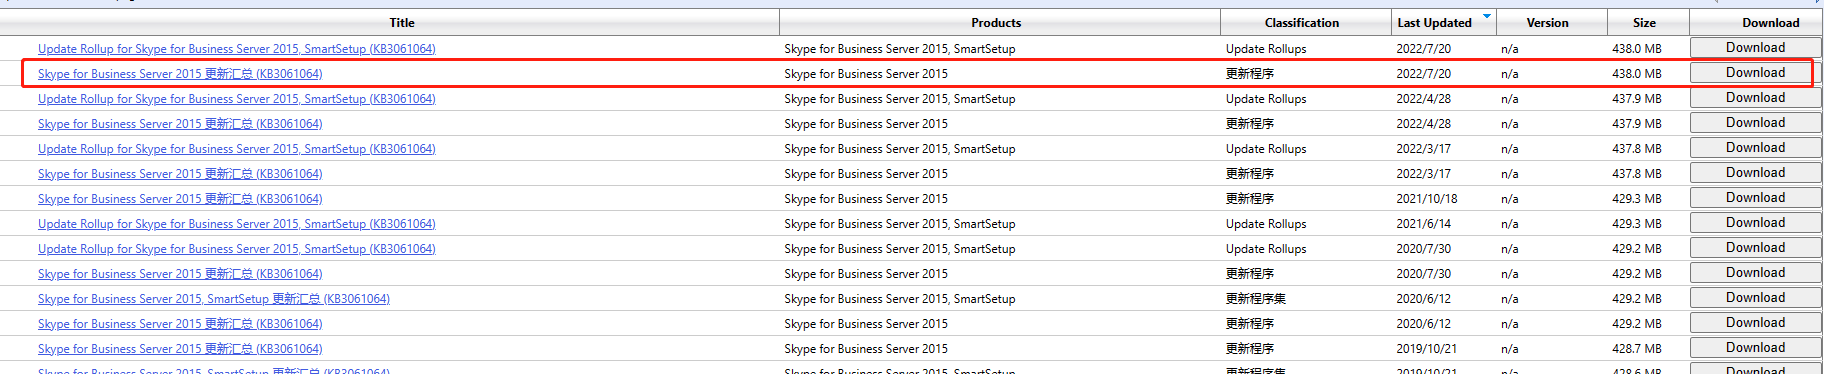1824x374 pixels.
Task: Select the date cell 2021/6/14
Action: [1424, 224]
